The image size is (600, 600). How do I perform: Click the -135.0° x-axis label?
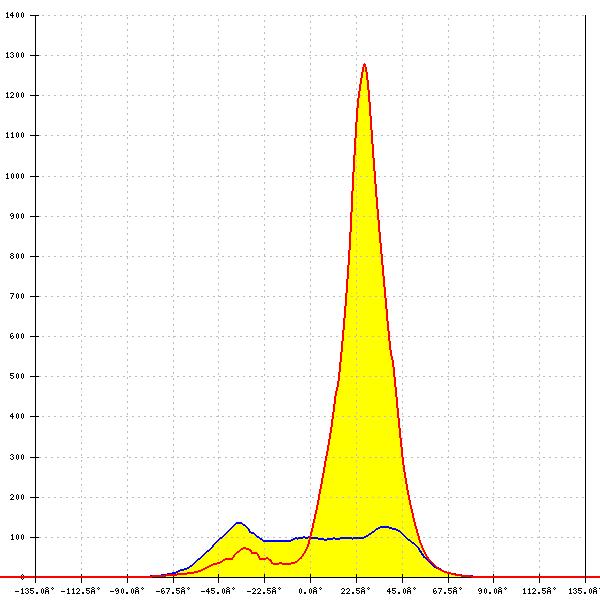(x=35, y=591)
